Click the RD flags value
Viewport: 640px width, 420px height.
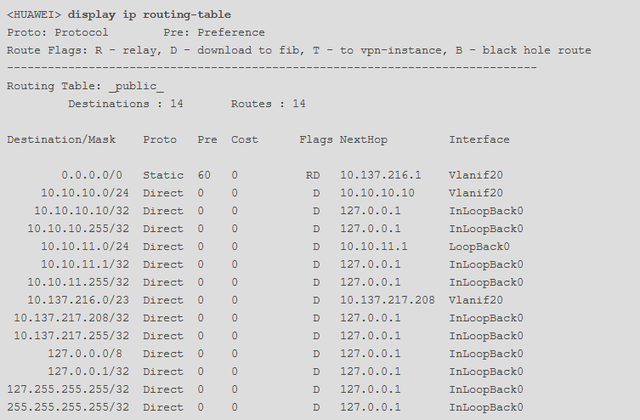coord(313,175)
